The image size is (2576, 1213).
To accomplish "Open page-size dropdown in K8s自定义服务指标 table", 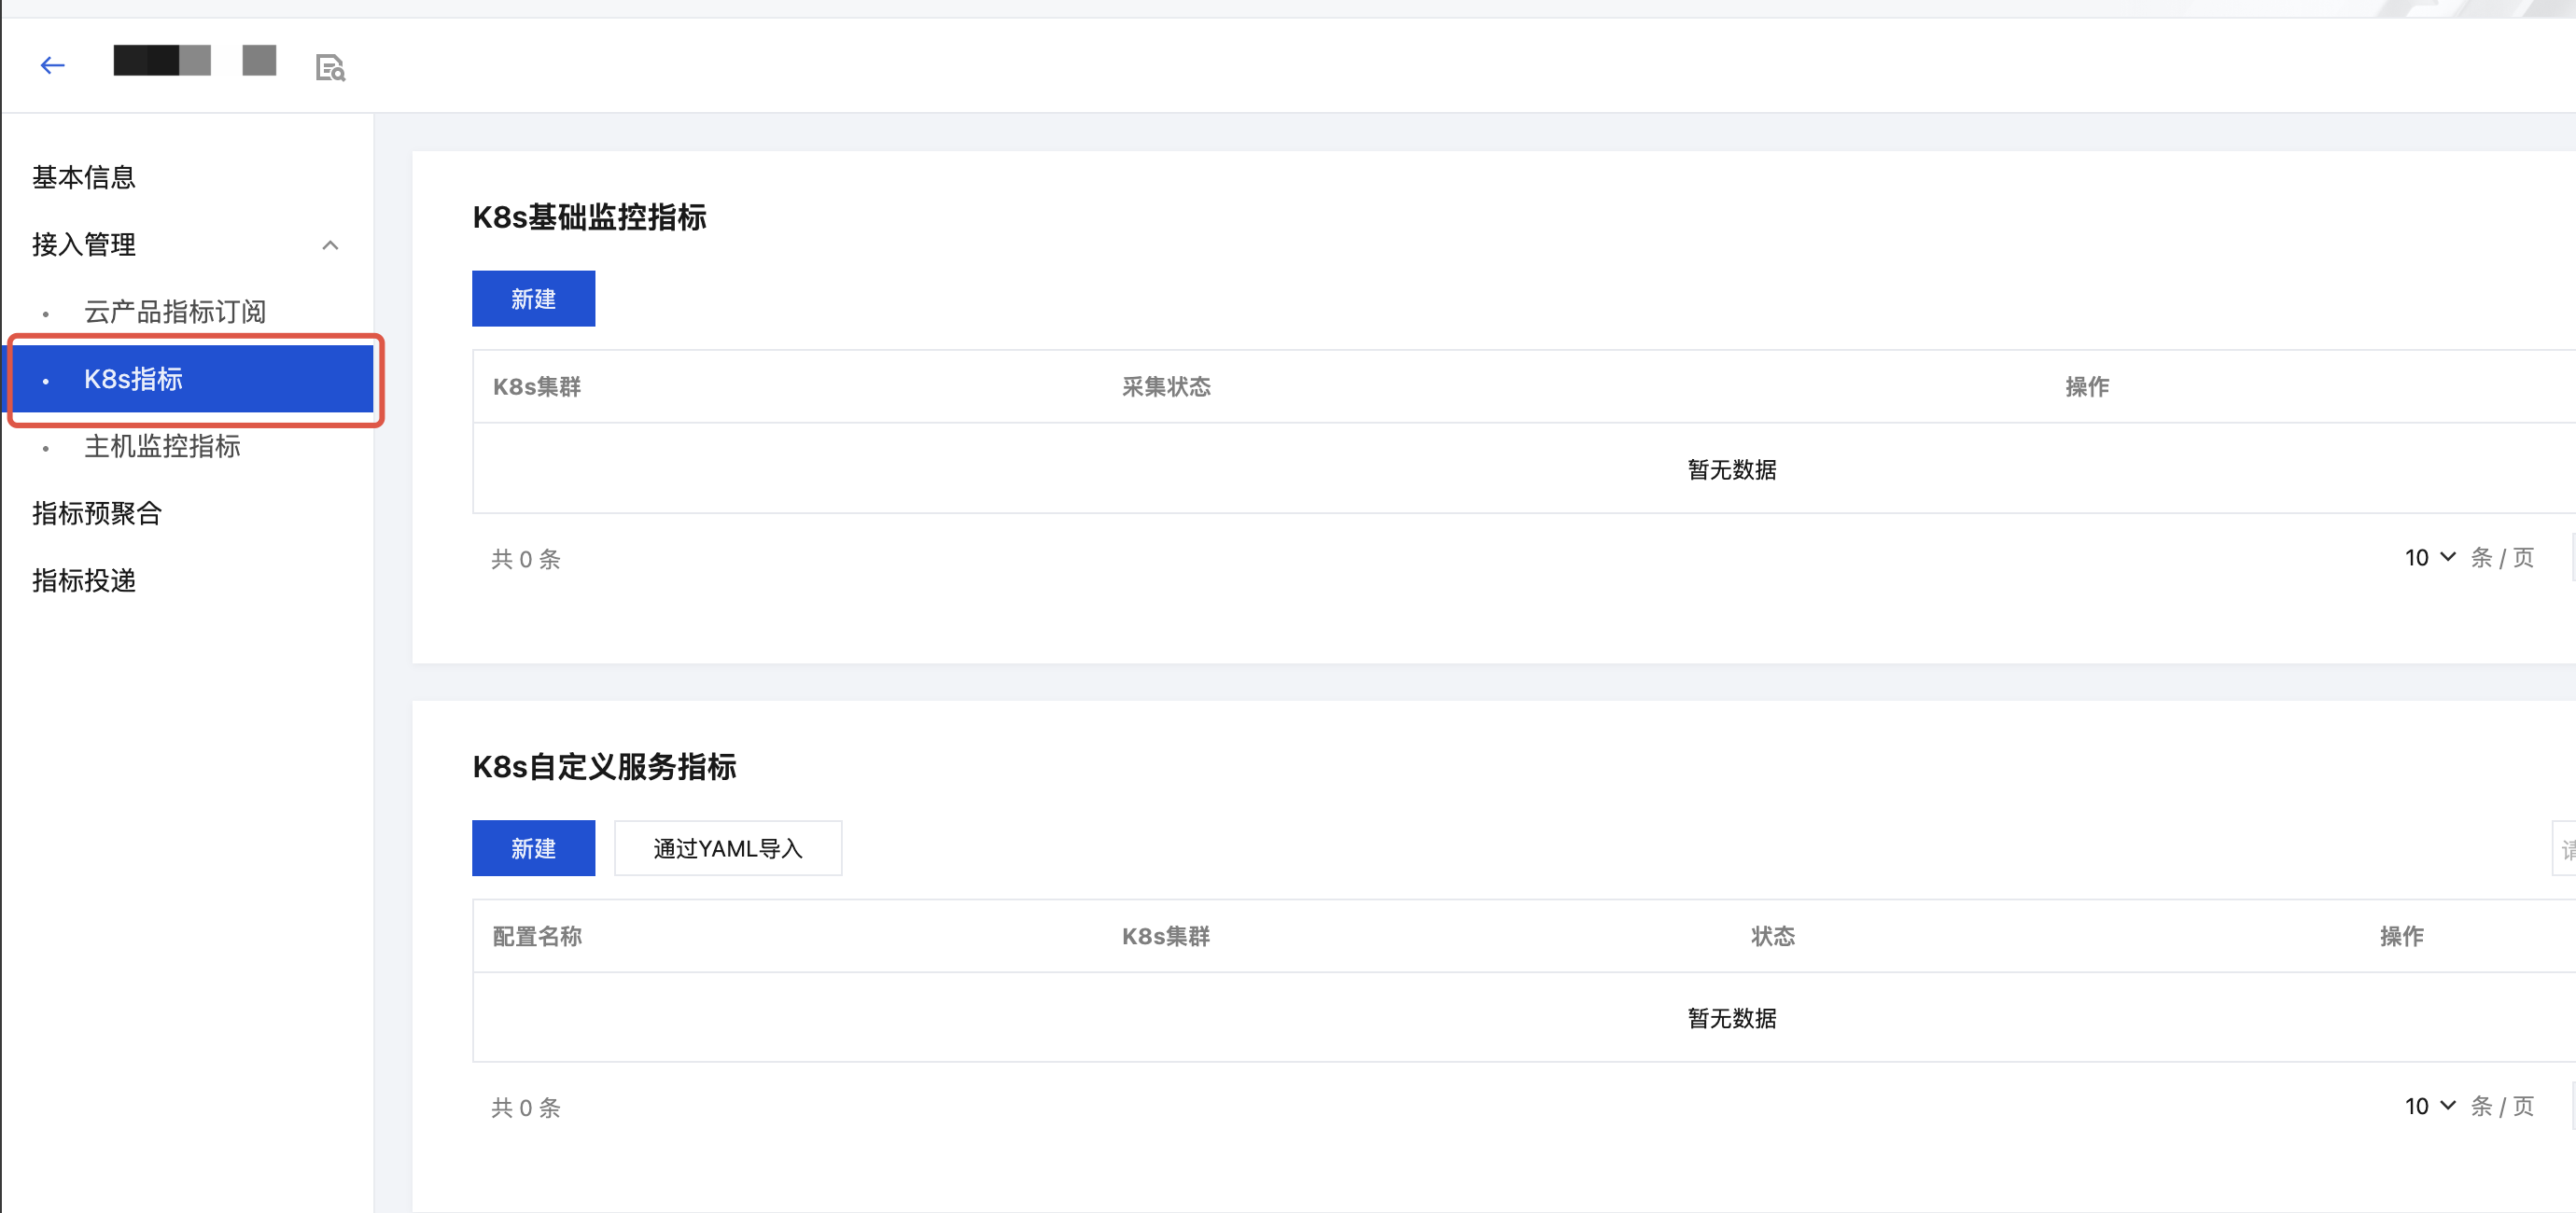I will (x=2429, y=1106).
